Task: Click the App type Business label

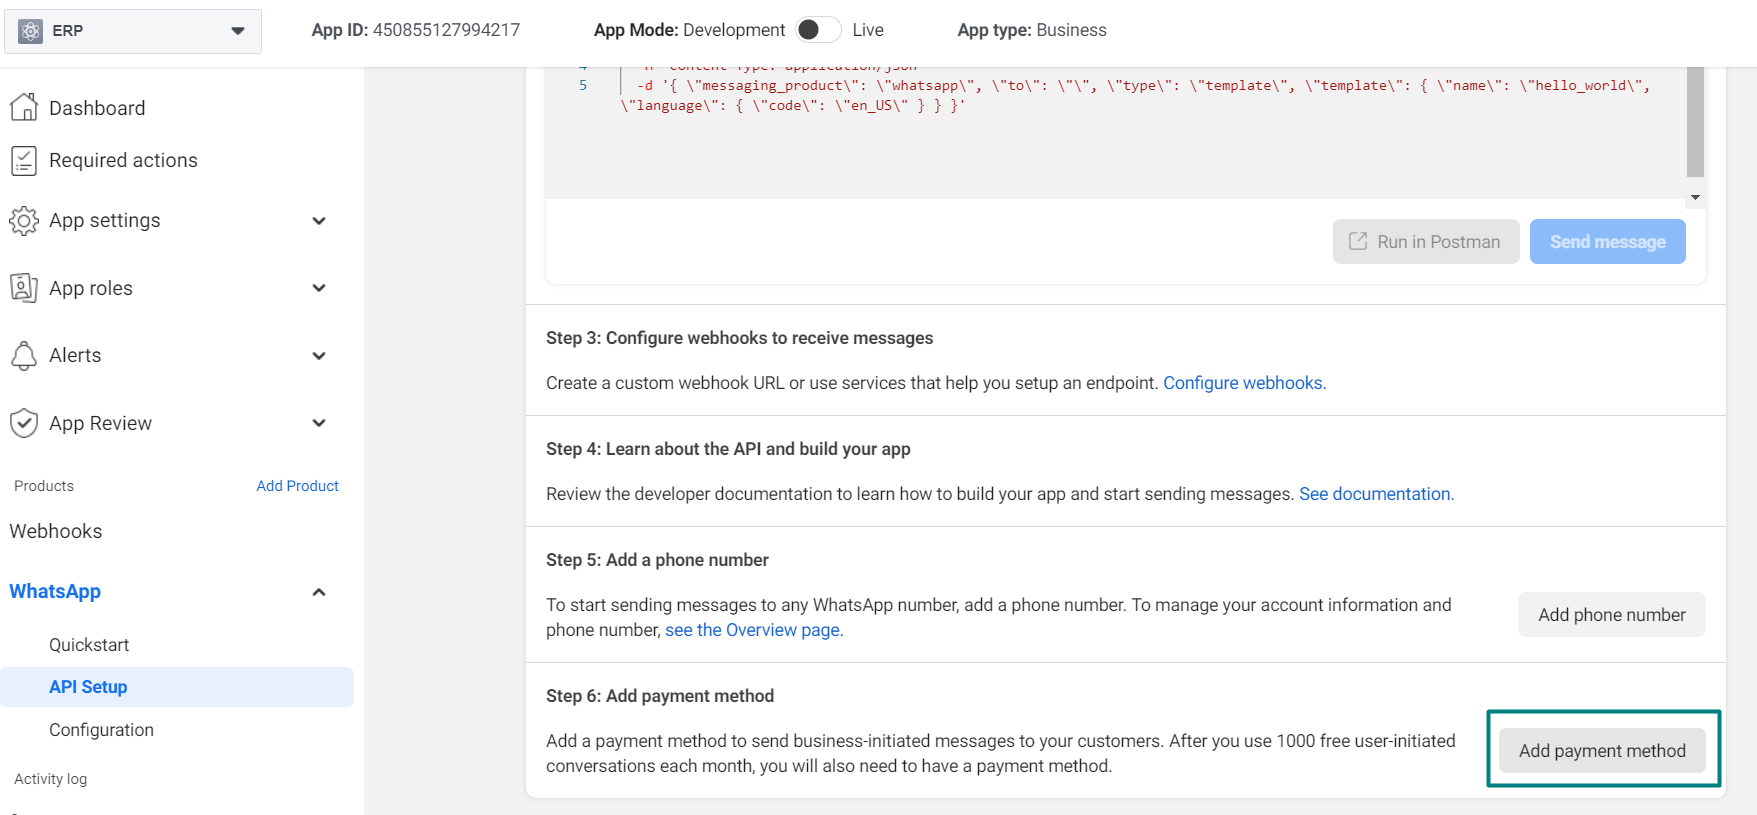Action: pyautogui.click(x=1032, y=30)
